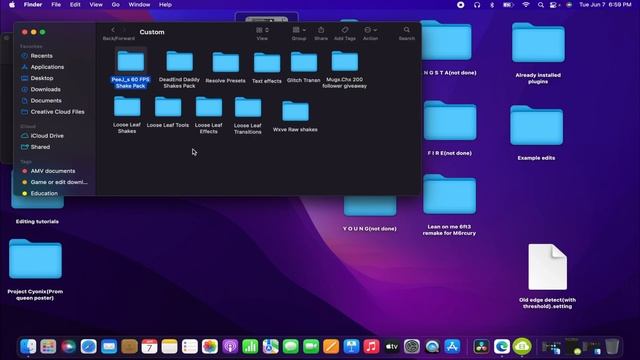Click the date and time in menu bar
640x360 pixels.
point(605,5)
